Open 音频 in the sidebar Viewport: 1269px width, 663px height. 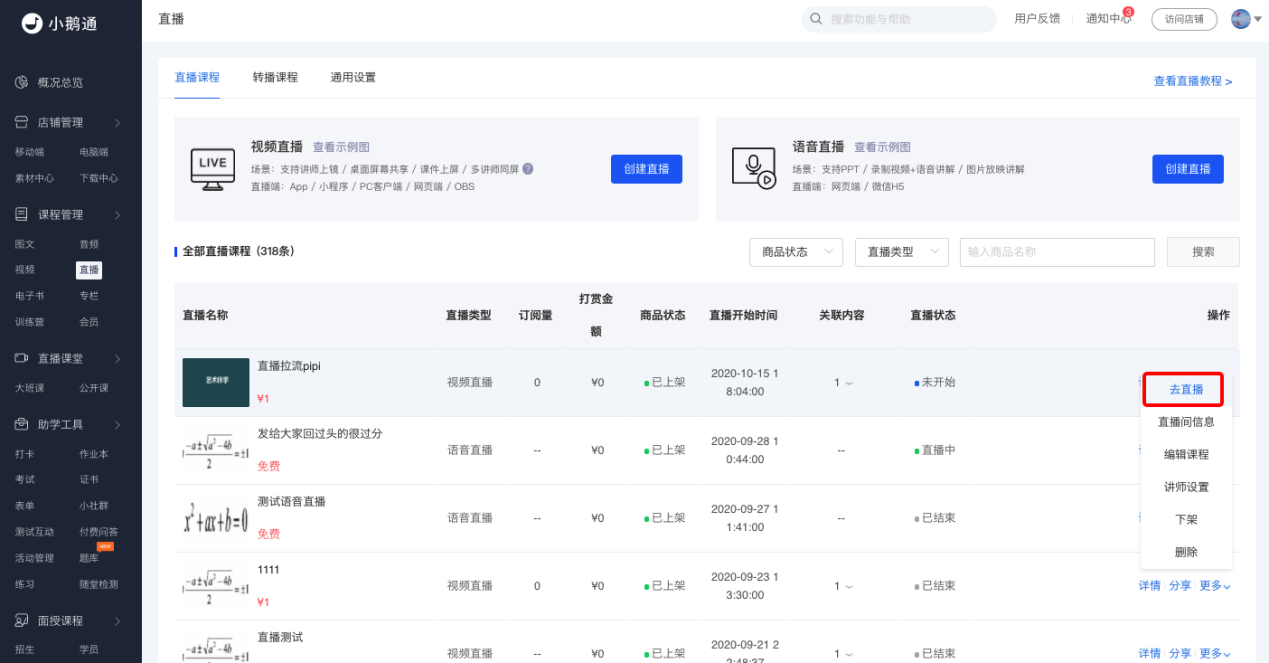coord(89,244)
